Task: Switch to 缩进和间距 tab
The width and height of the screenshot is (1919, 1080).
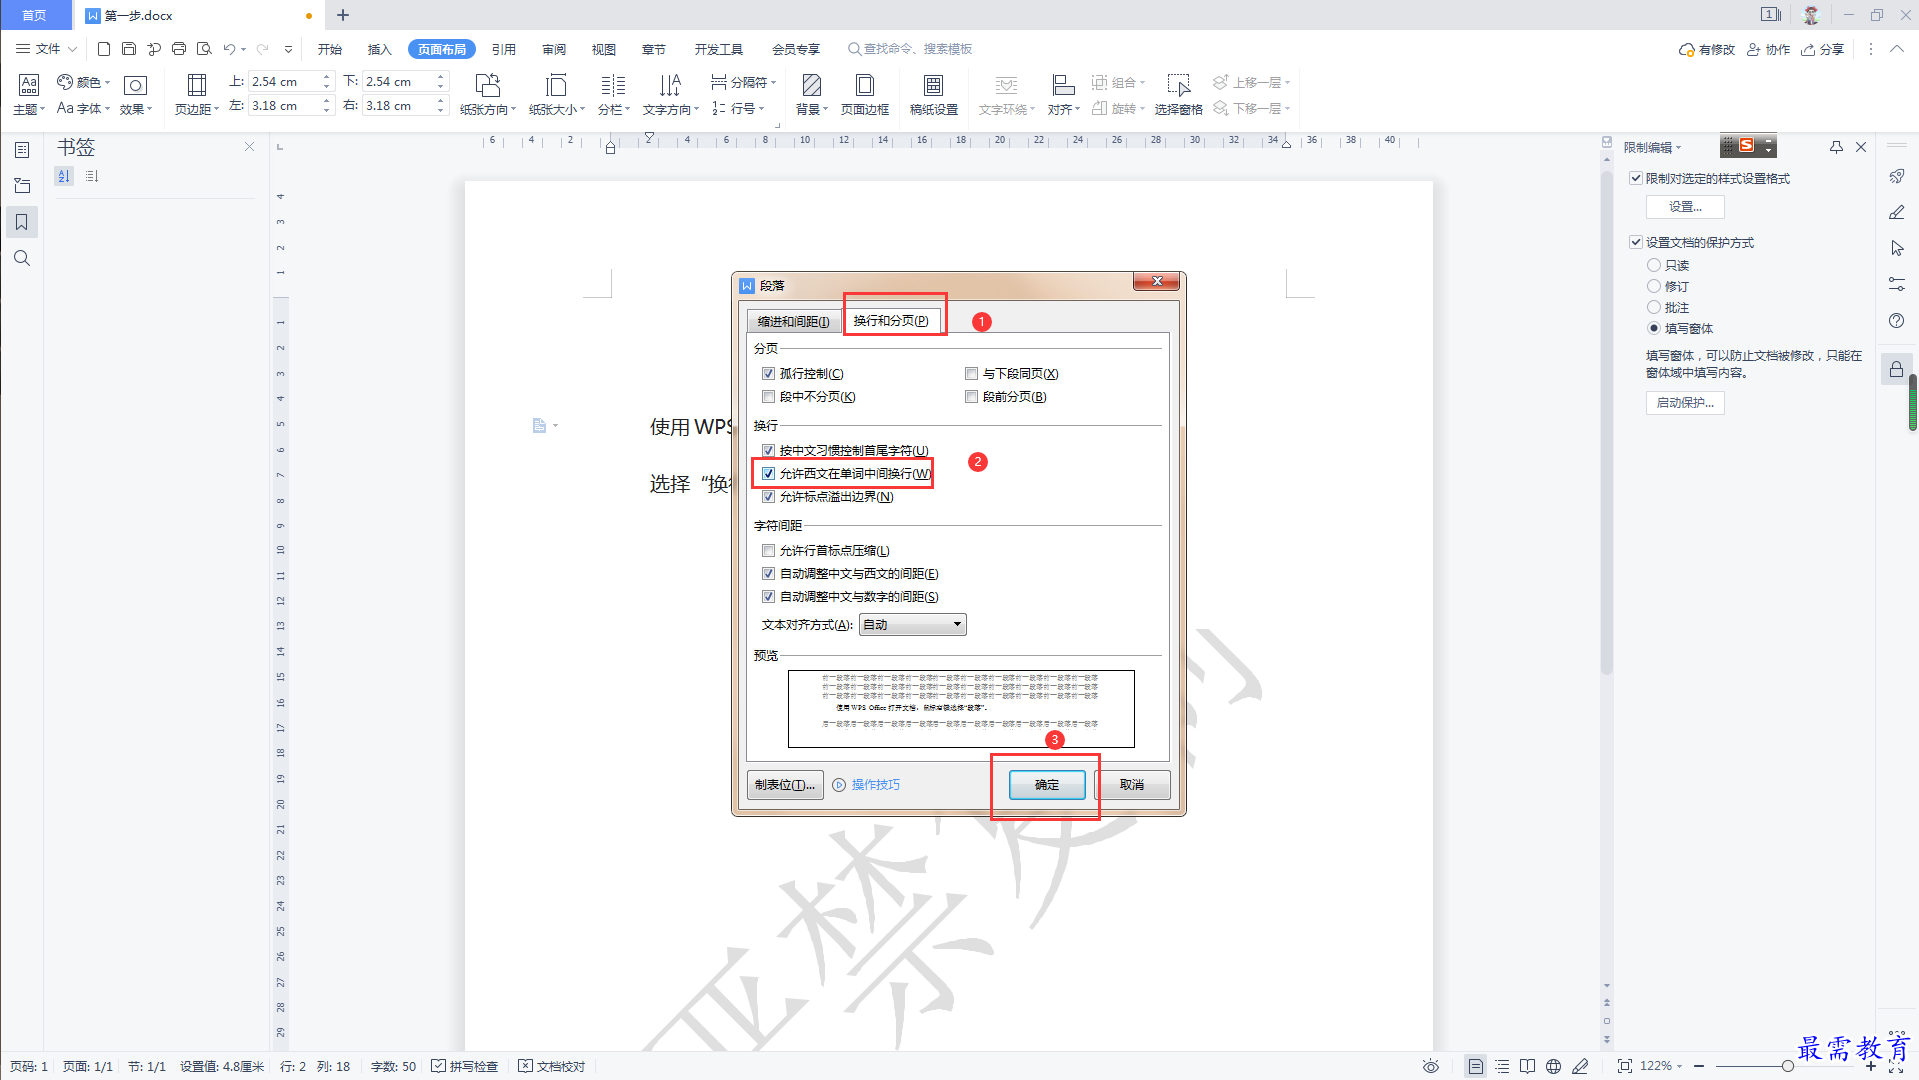Action: click(793, 321)
